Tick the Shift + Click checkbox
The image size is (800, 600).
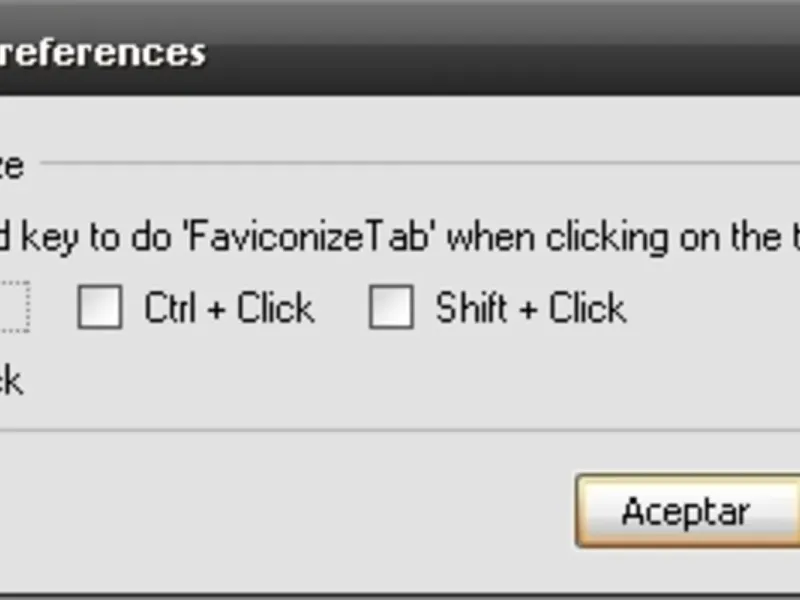391,307
